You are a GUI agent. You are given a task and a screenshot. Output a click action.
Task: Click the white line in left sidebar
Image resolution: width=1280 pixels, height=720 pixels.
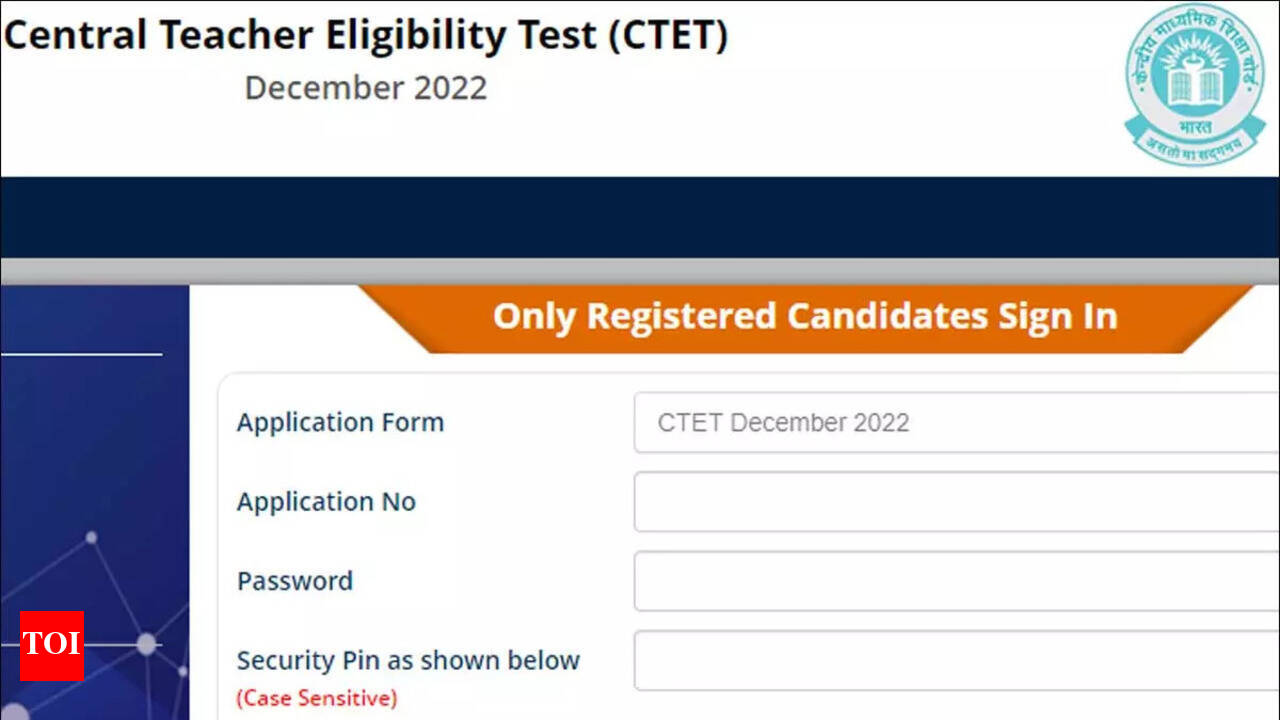pos(80,354)
